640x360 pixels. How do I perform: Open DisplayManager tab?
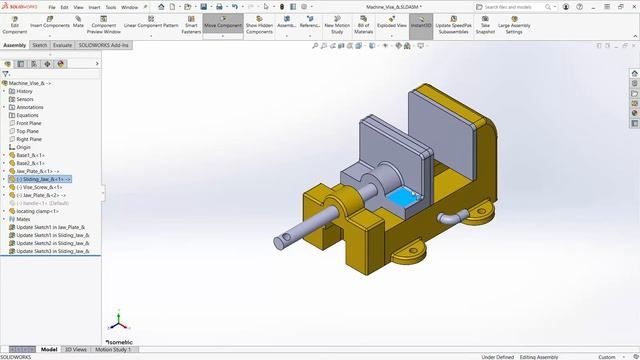(x=61, y=64)
